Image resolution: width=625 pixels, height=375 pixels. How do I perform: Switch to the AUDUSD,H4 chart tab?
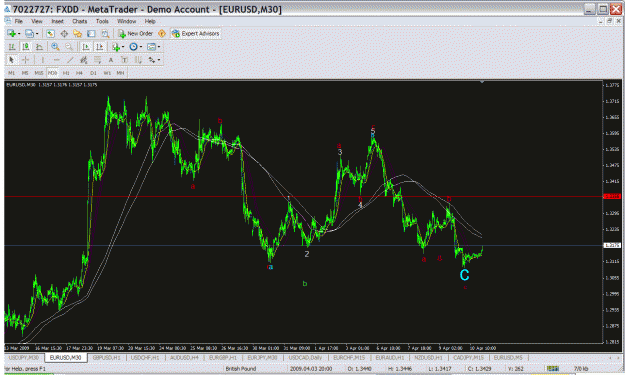(x=184, y=357)
